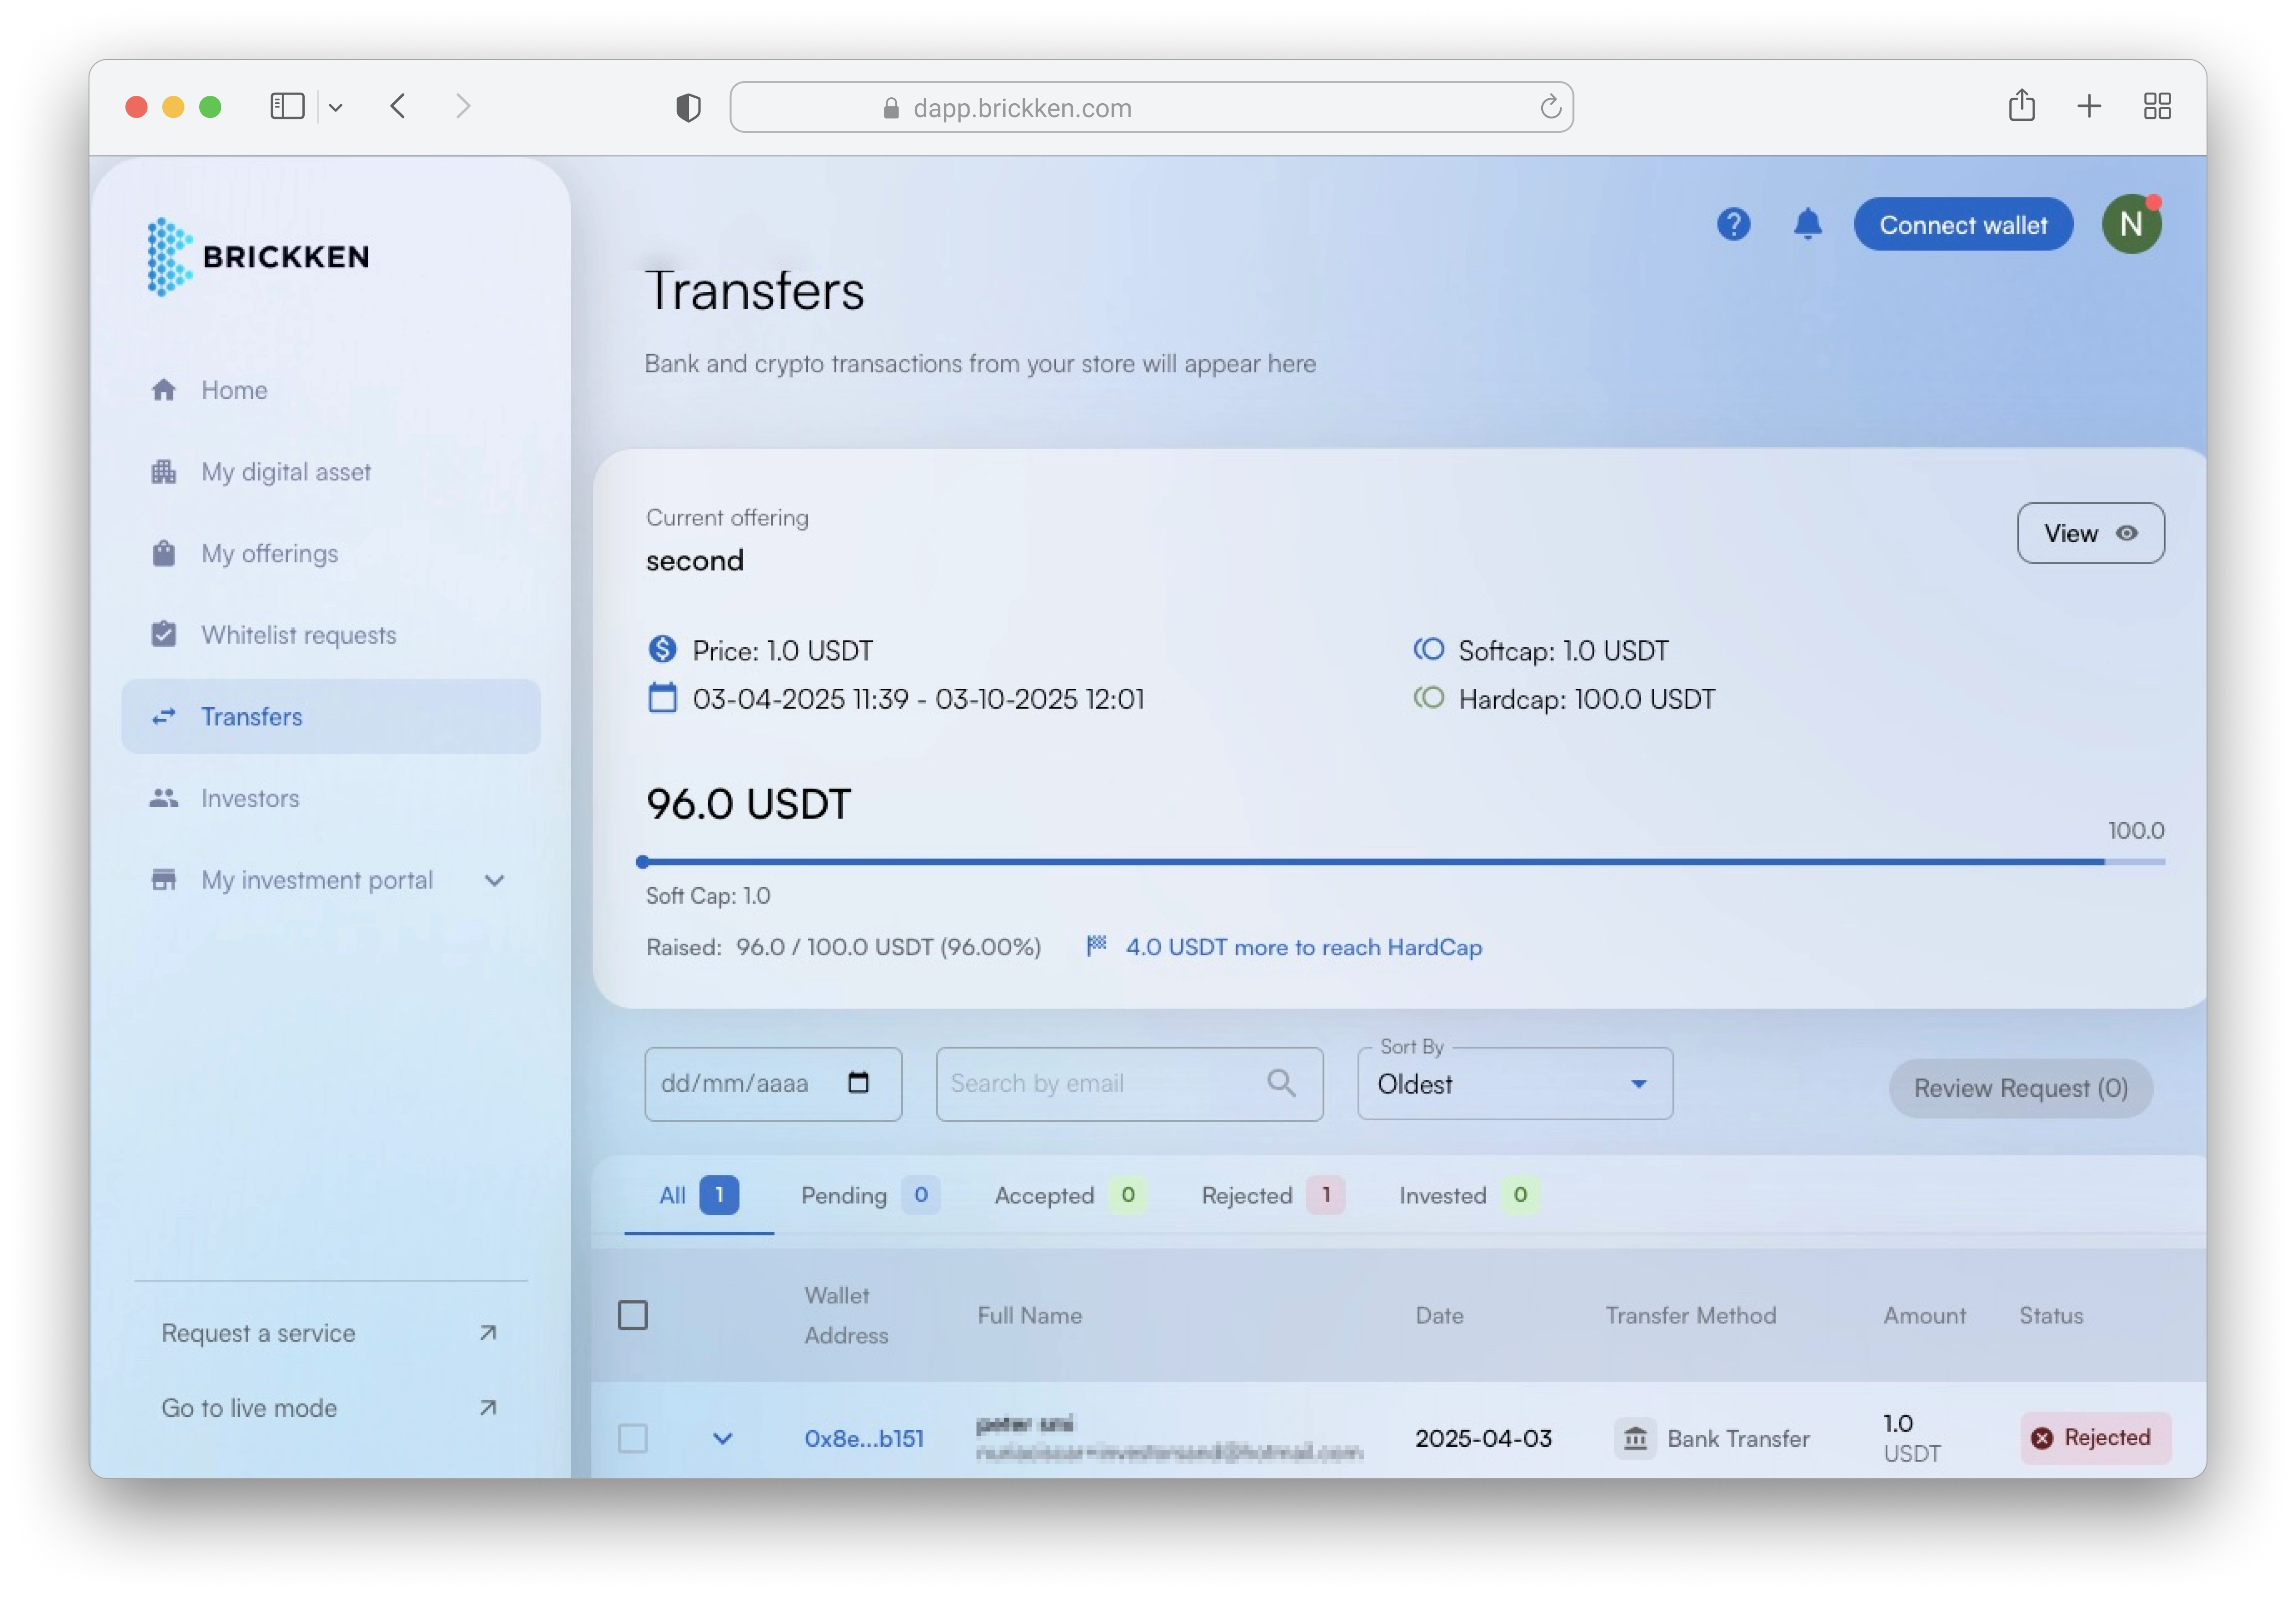This screenshot has height=1597, width=2296.
Task: Click the Transfers arrows icon
Action: pos(164,717)
